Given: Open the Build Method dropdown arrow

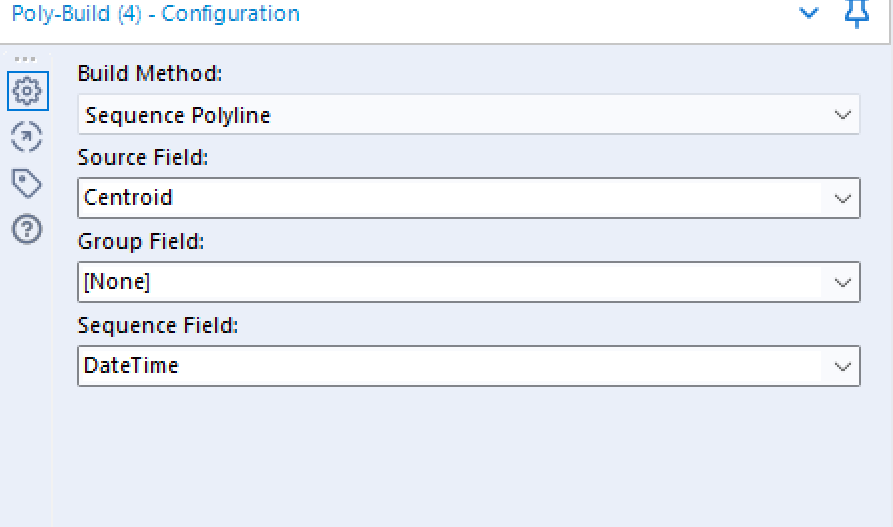Looking at the screenshot, I should click(x=842, y=115).
